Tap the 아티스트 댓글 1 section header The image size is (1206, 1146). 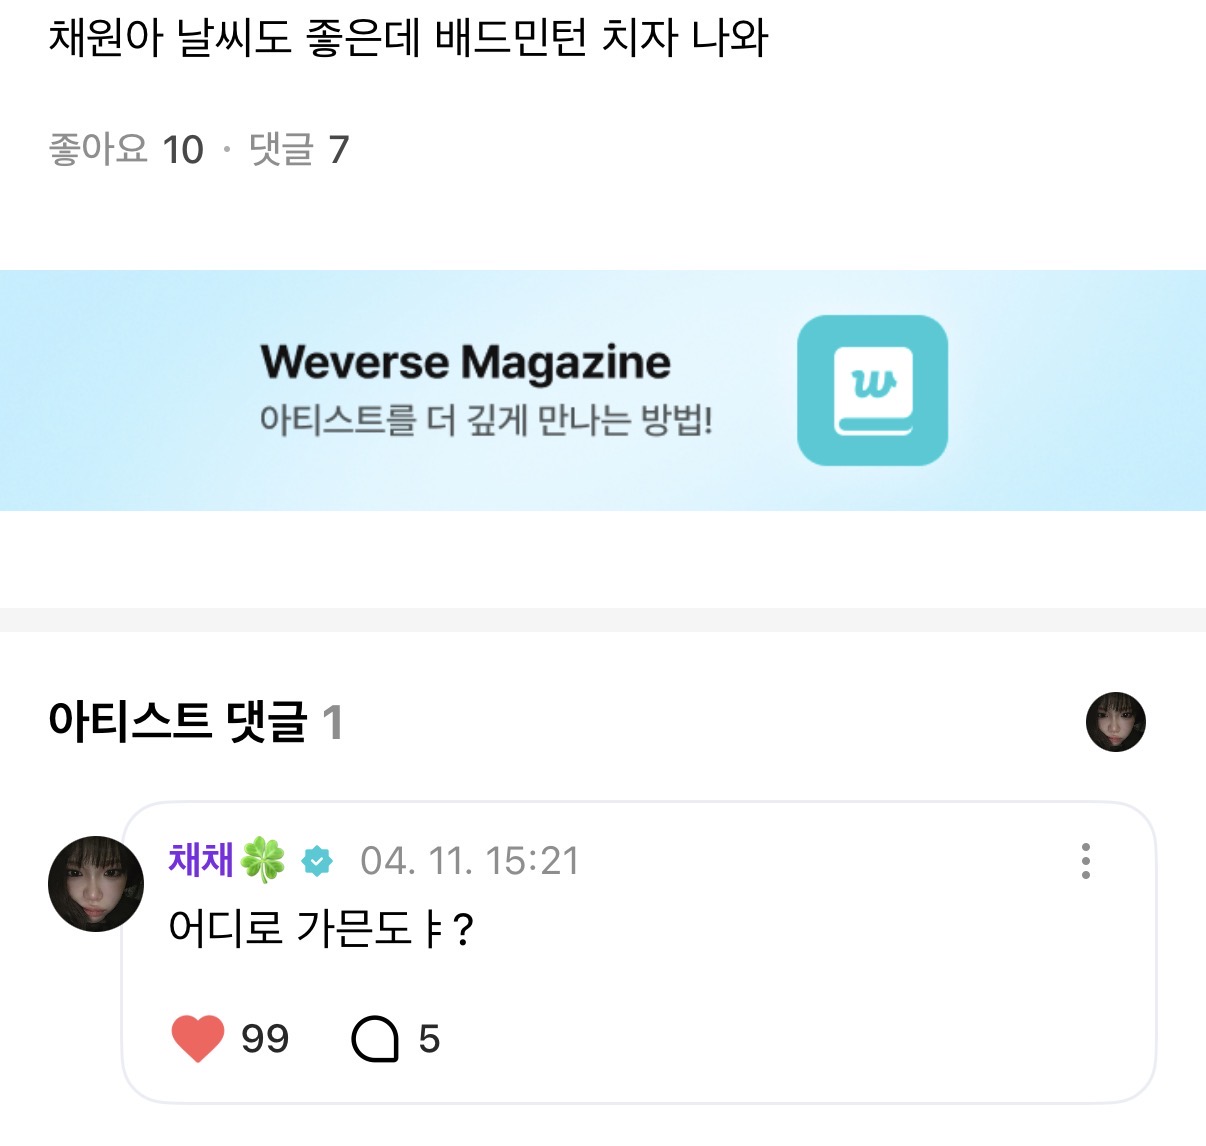coord(196,722)
